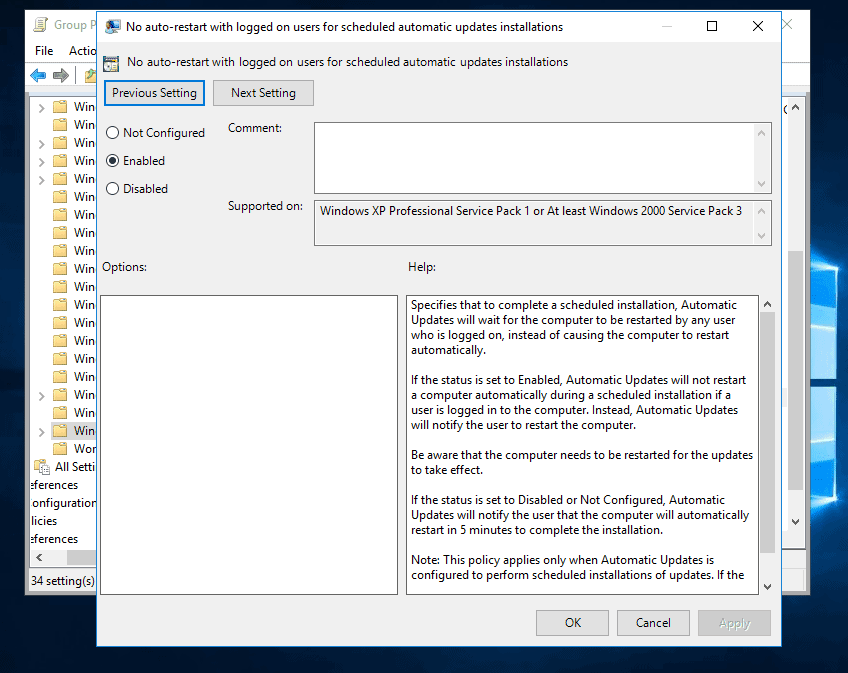Click the policy setting icon beside heading
Screen dimensions: 848x673
111,63
